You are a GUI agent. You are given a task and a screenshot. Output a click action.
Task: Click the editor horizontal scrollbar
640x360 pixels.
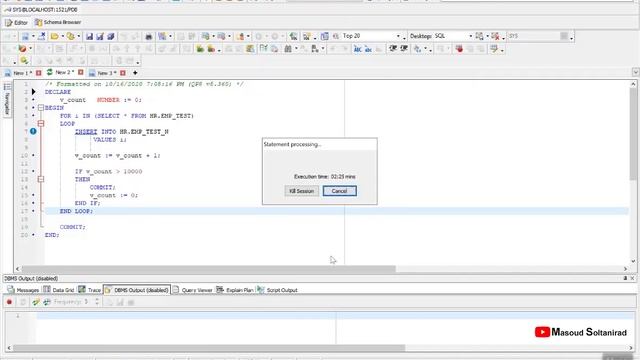pyautogui.click(x=208, y=269)
